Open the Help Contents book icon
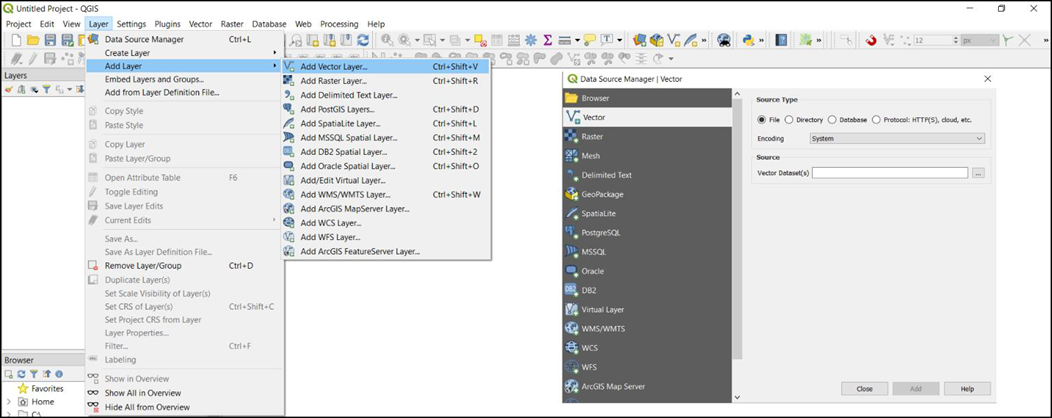 click(781, 40)
